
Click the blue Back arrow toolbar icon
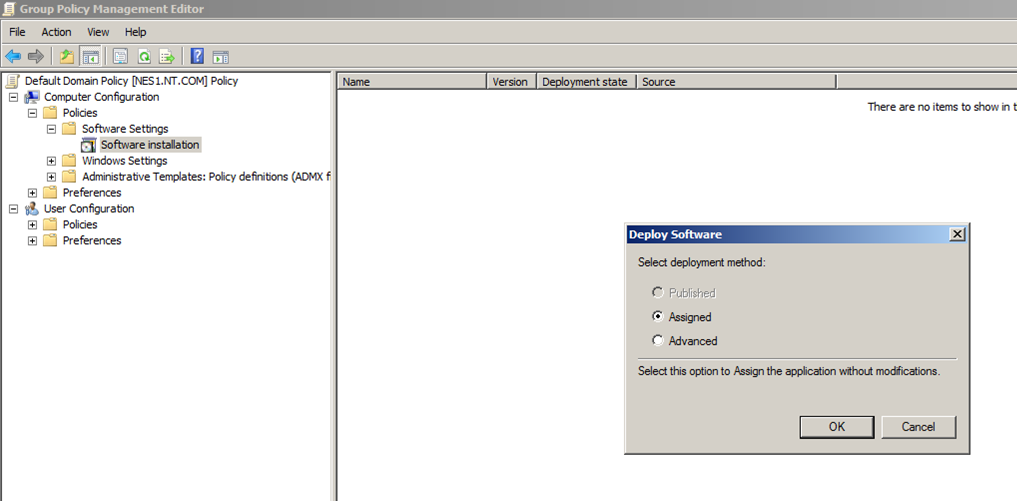coord(13,56)
